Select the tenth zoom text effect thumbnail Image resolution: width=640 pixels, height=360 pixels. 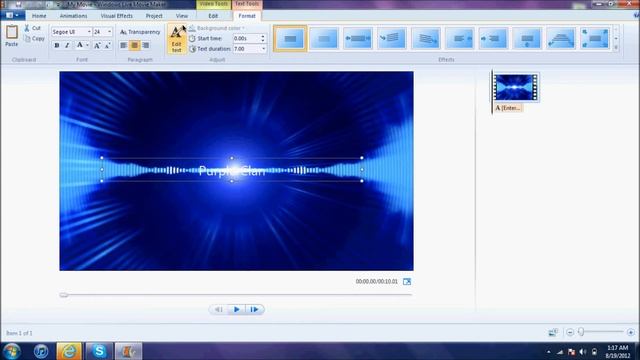click(595, 39)
